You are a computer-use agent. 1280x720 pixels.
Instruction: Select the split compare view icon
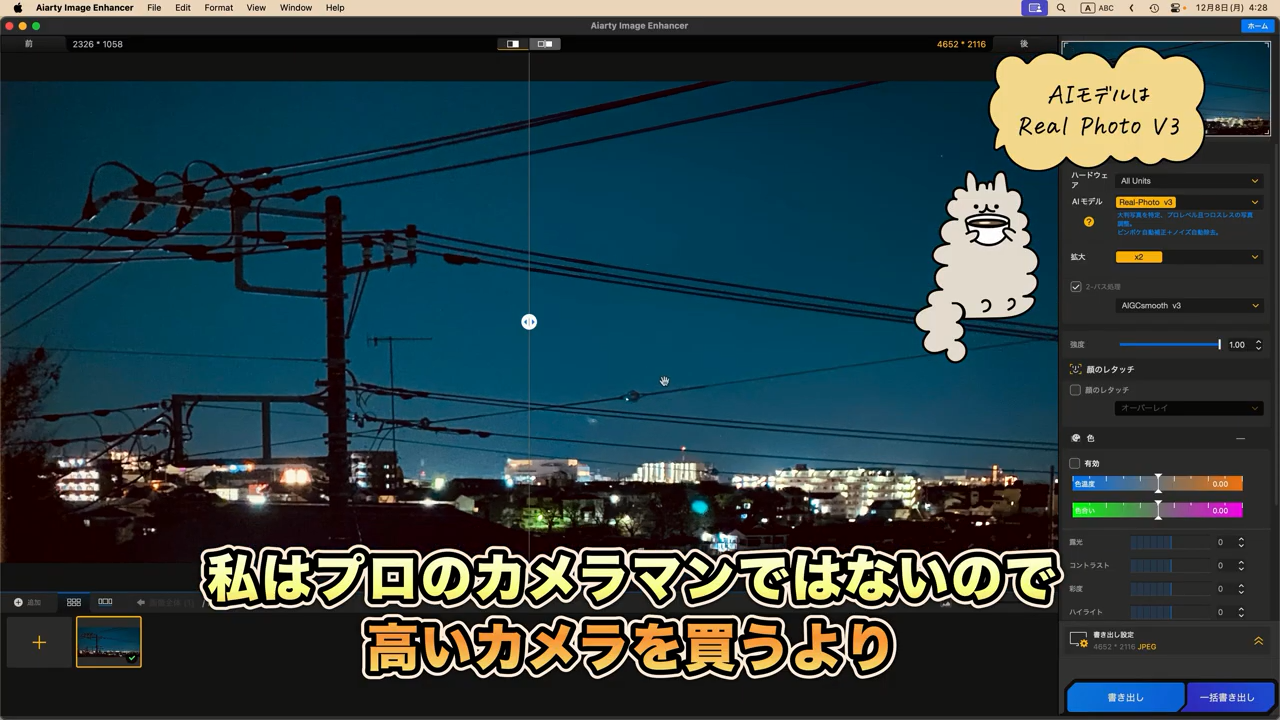click(x=513, y=44)
